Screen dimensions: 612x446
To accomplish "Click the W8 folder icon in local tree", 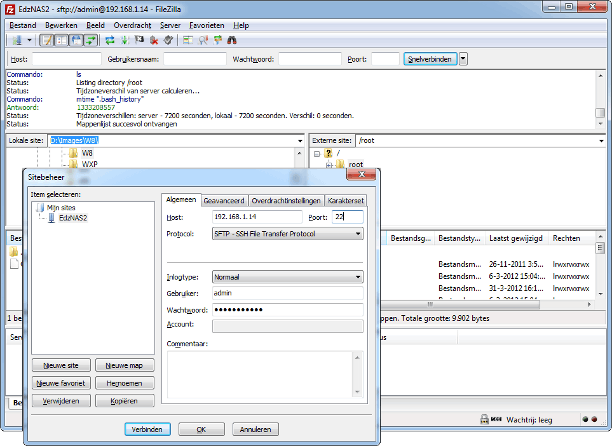I will click(x=73, y=153).
